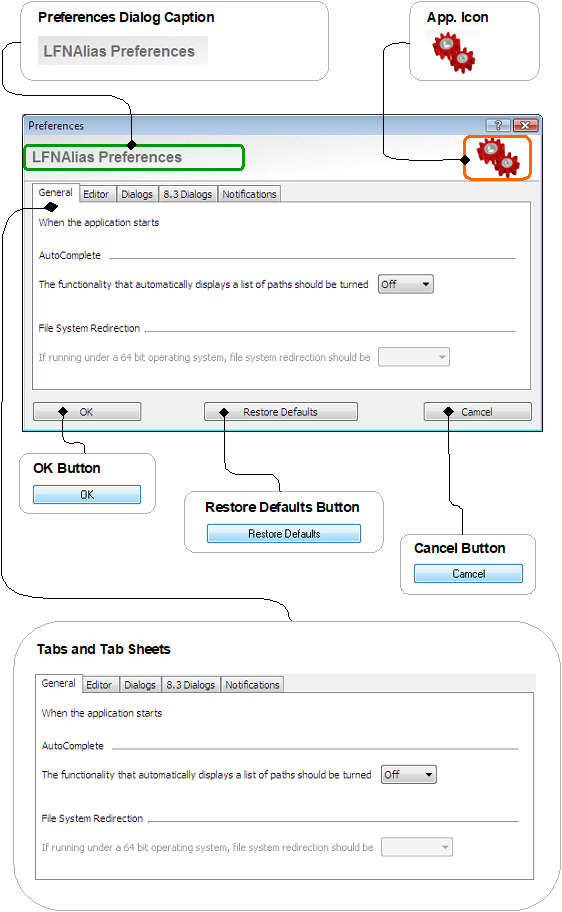Screen dimensions: 562x912
Task: Click the blue OK button in the OK Button callout
Action: pos(87,494)
